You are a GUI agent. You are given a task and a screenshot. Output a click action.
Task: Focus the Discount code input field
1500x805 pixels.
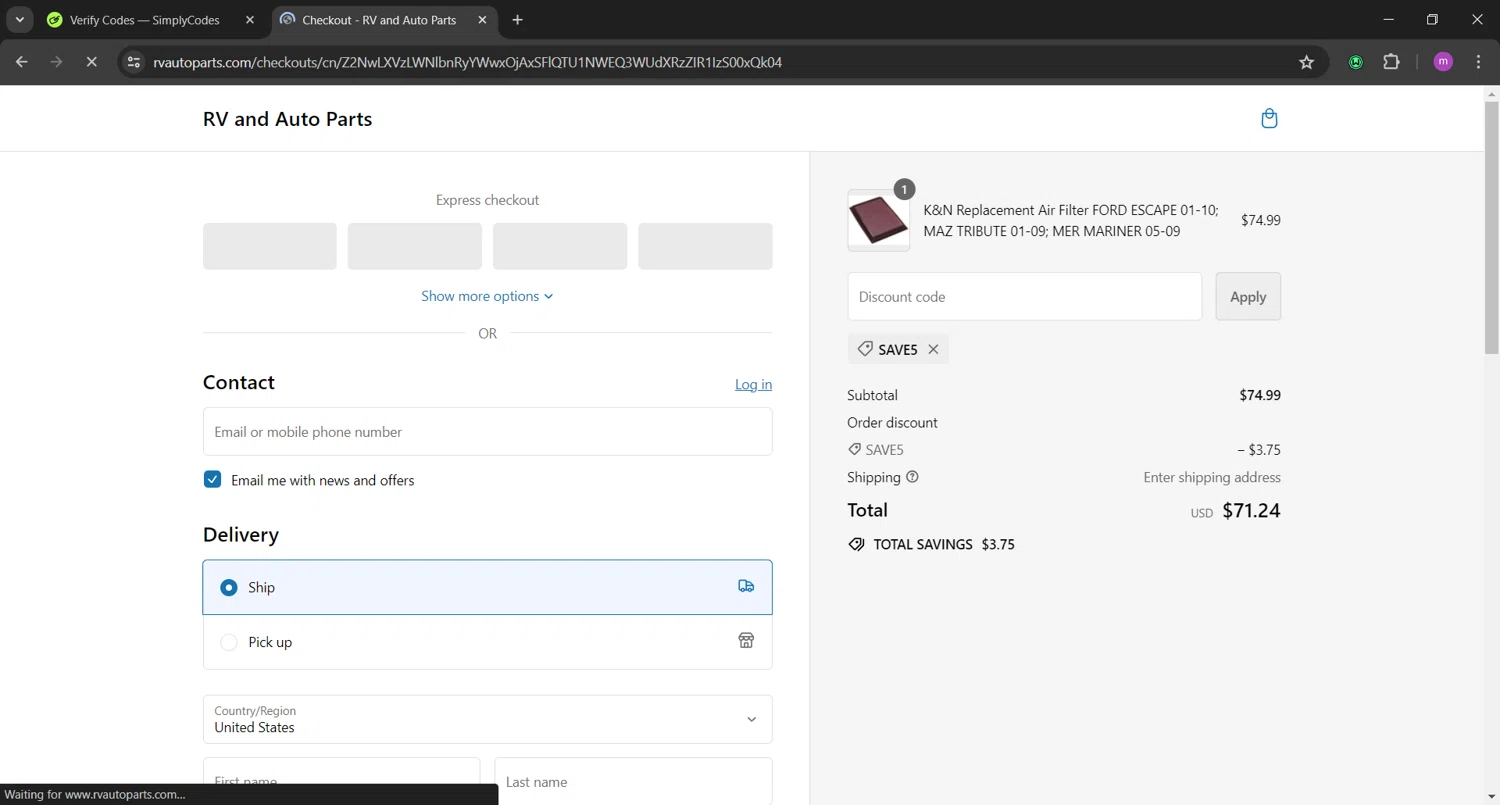tap(1024, 296)
